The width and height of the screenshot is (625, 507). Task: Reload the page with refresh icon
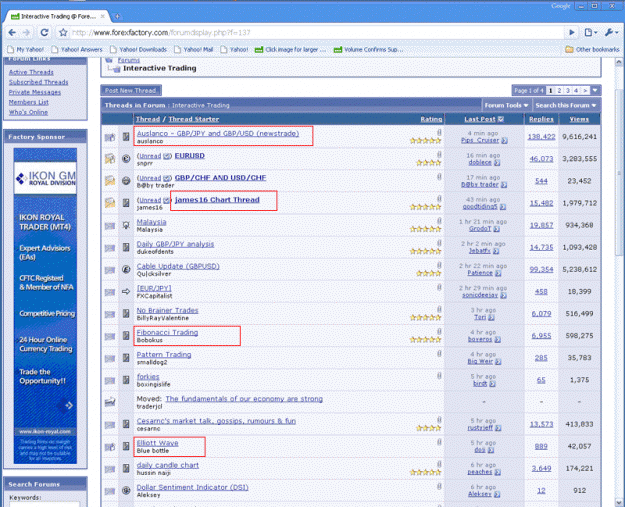[x=44, y=33]
